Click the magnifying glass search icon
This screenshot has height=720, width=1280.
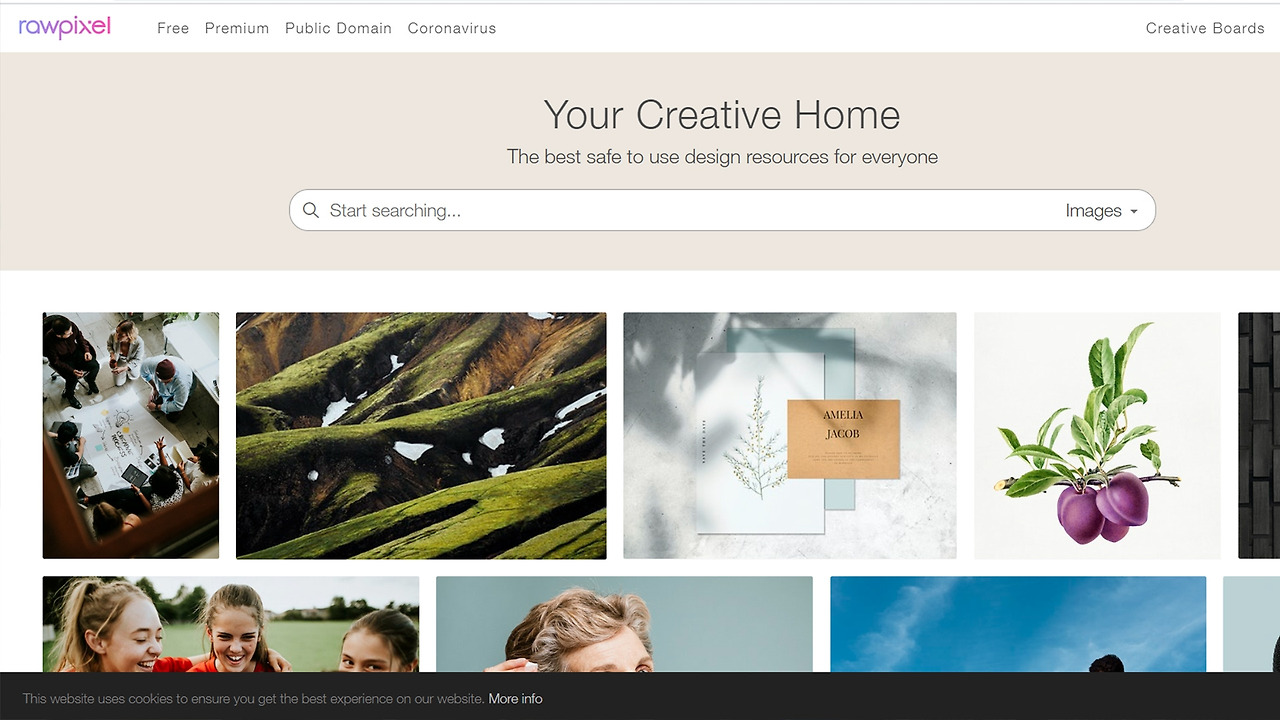[311, 210]
